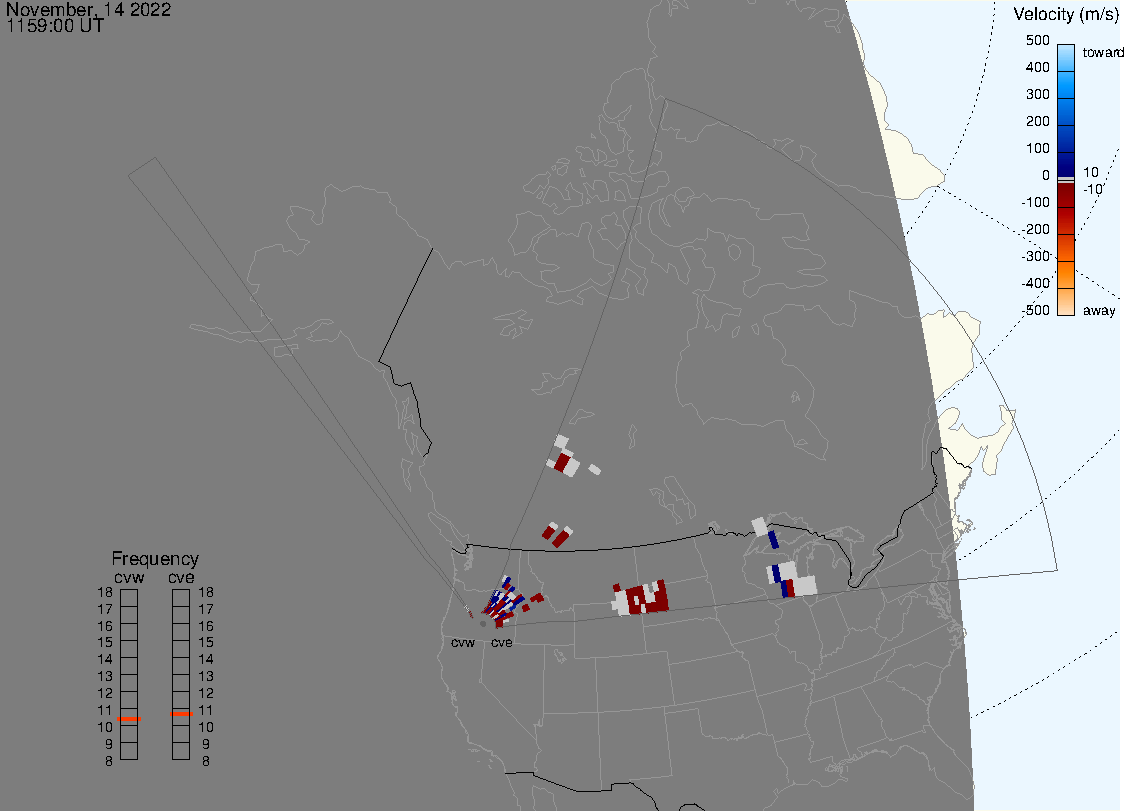Click the '-200' velocity scale label

[1035, 229]
